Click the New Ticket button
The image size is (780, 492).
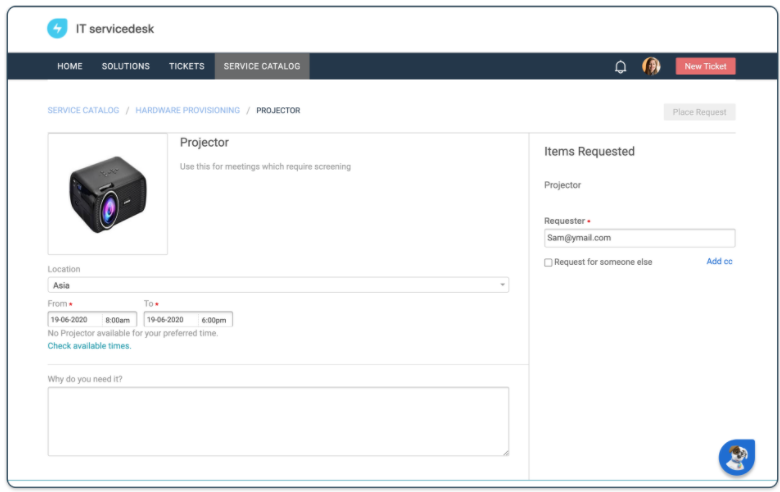[705, 67]
